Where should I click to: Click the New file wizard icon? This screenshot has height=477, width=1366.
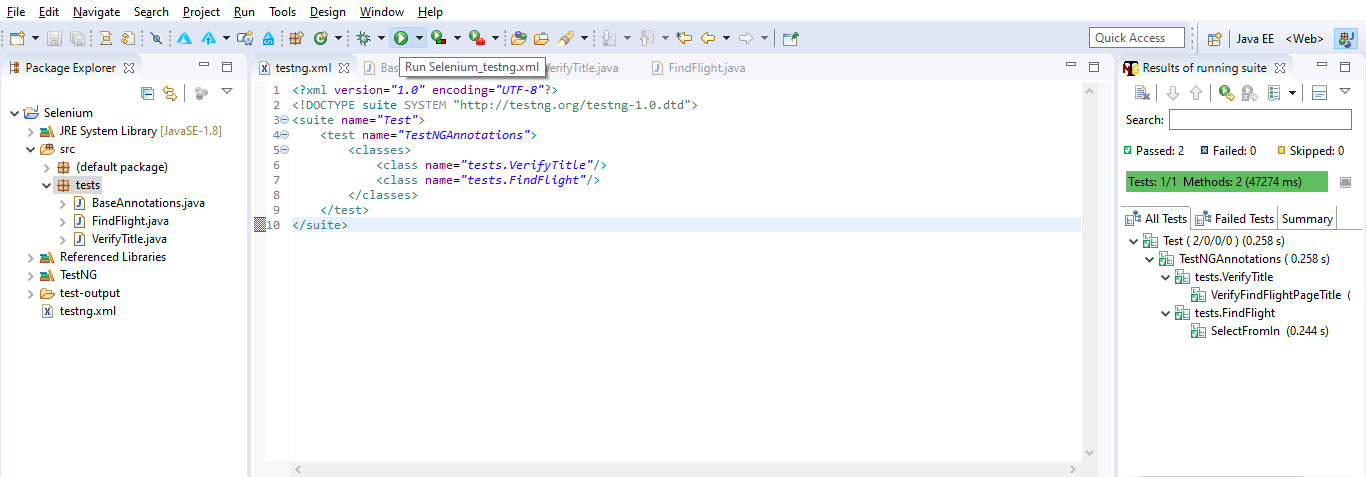17,38
